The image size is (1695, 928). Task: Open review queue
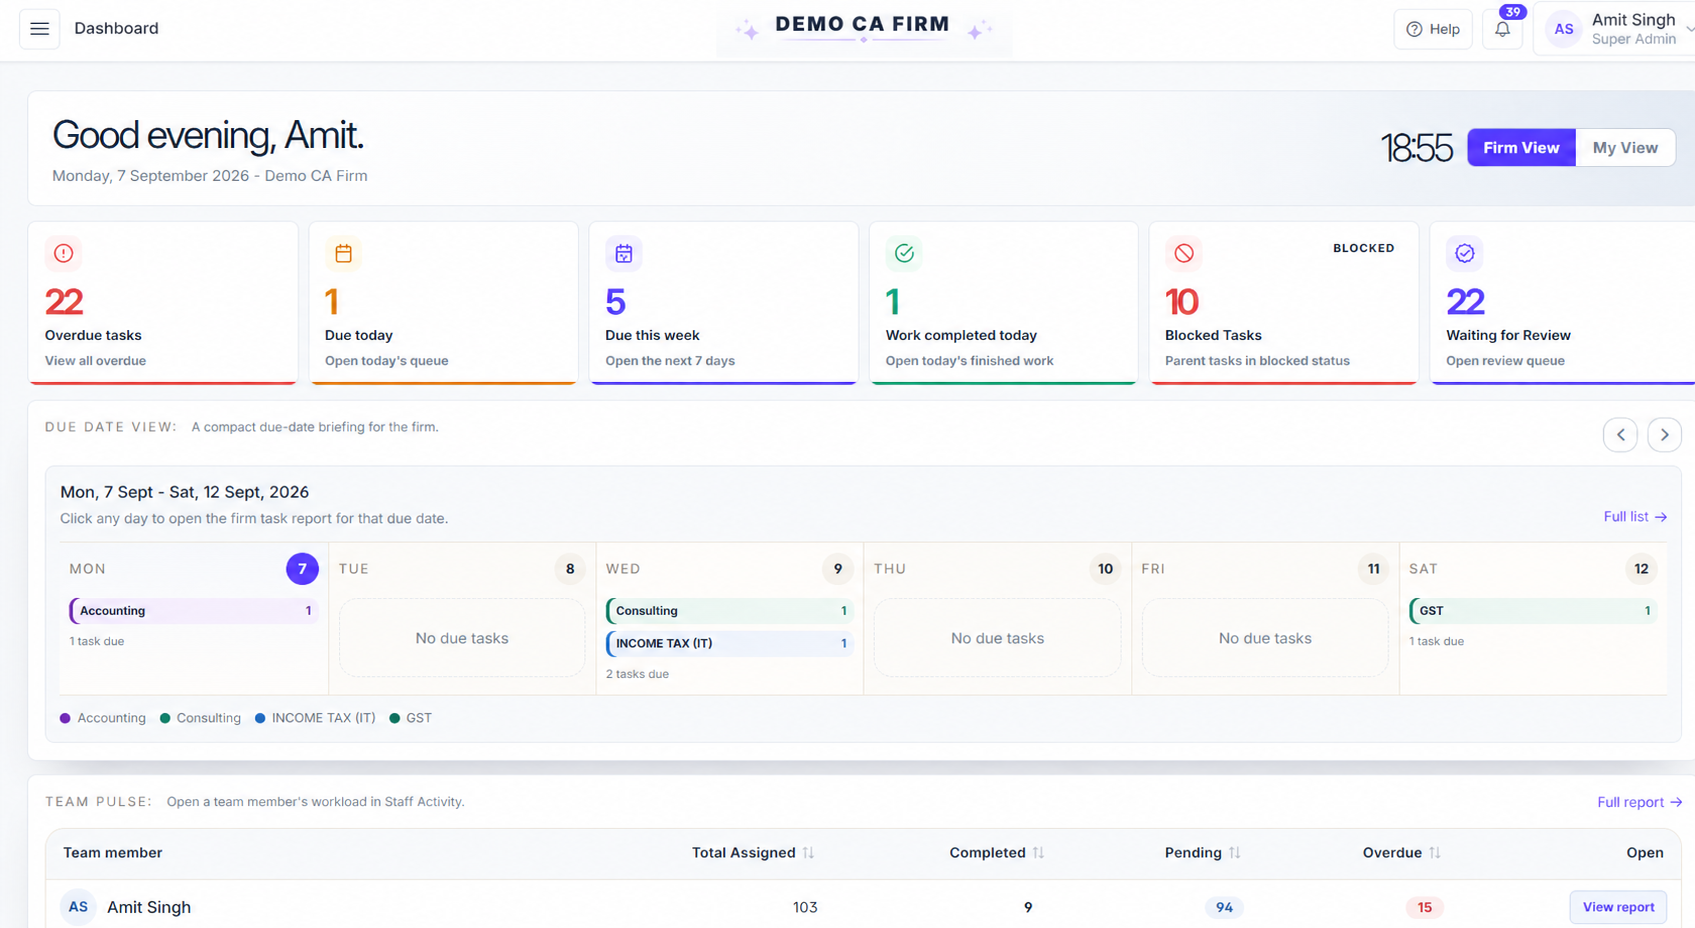click(x=1505, y=361)
